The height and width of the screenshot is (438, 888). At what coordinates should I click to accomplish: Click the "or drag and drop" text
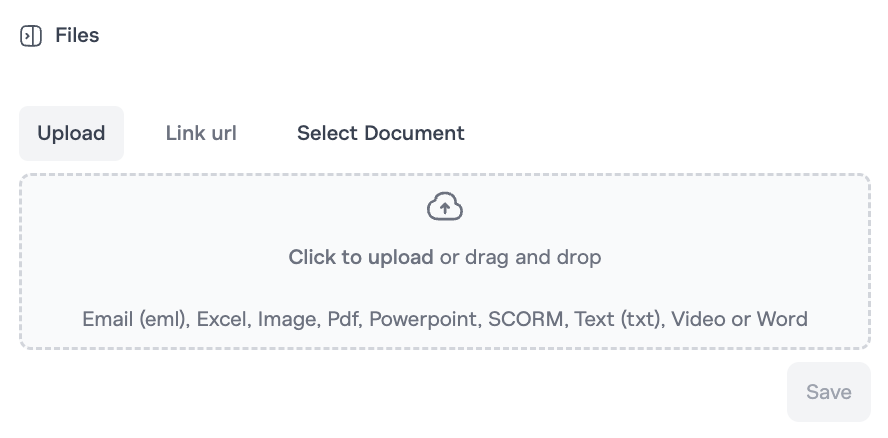pos(520,257)
